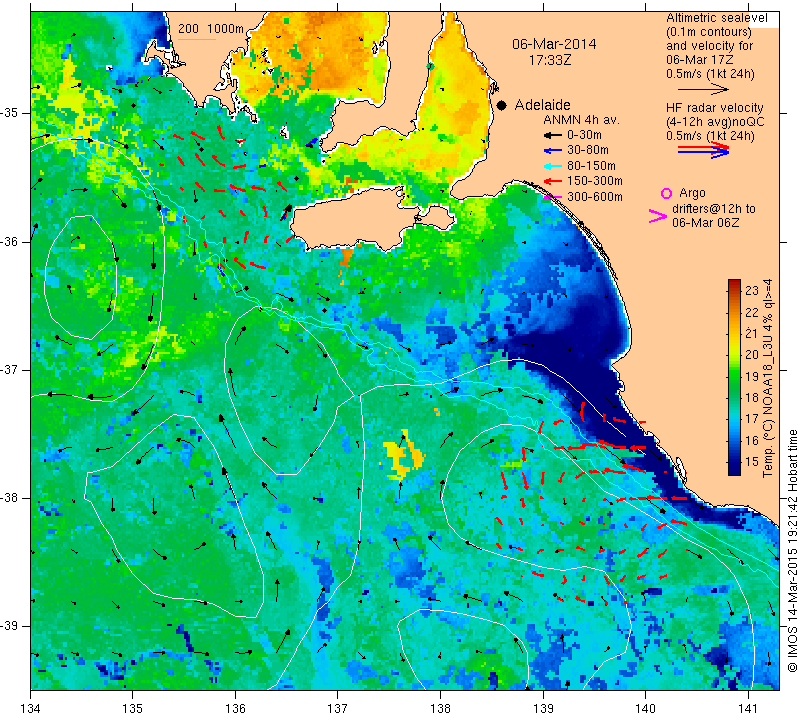Screen dimensions: 800x720
Task: Click the magenta drifters chevron symbol
Action: click(658, 216)
